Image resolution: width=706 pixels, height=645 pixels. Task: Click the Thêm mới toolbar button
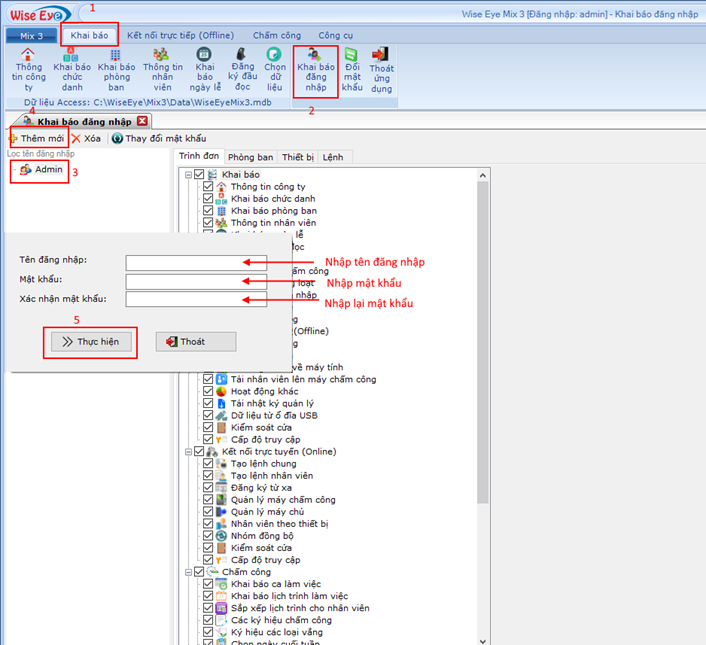(x=36, y=138)
